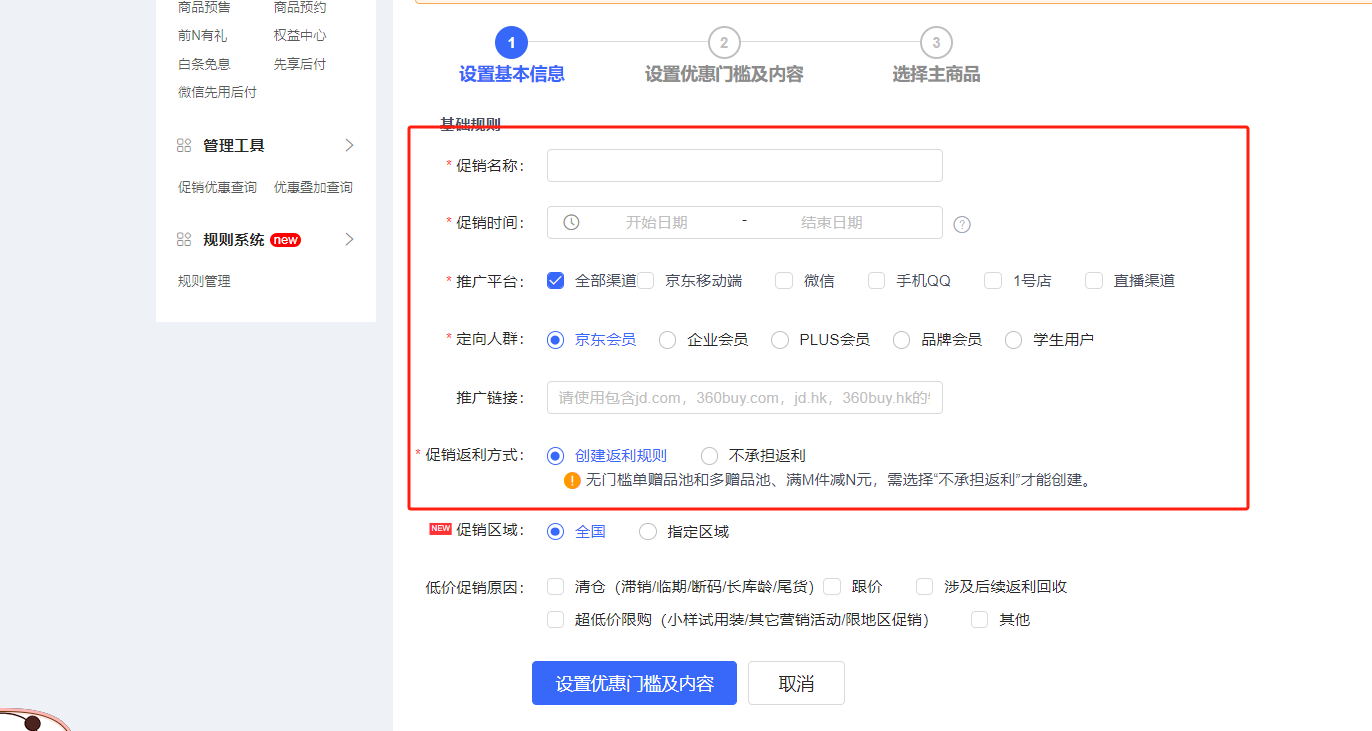Image resolution: width=1372 pixels, height=731 pixels.
Task: Open 规则管理 in sidebar
Action: (204, 282)
